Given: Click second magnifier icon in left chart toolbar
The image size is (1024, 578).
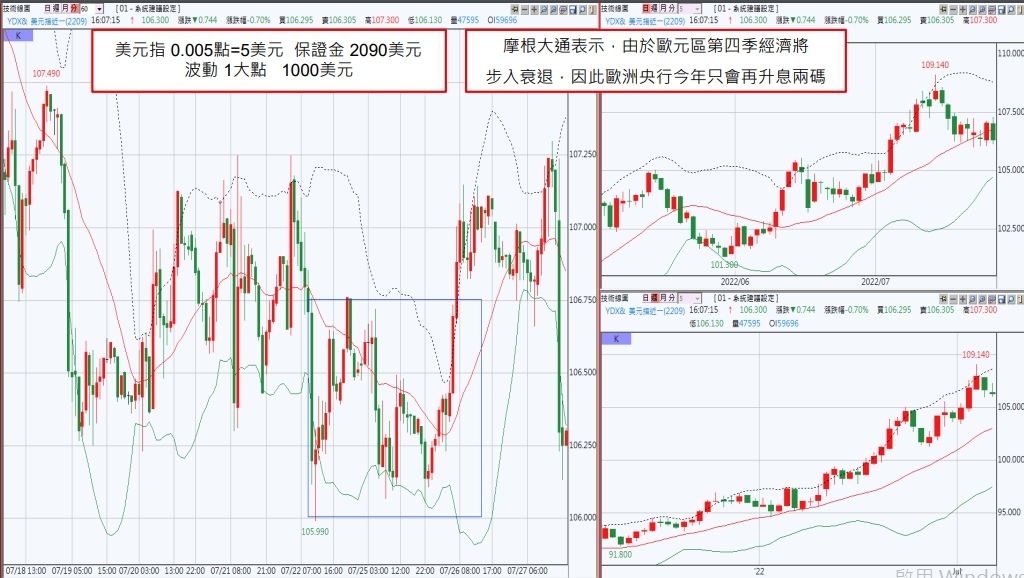Looking at the screenshot, I should [553, 9].
